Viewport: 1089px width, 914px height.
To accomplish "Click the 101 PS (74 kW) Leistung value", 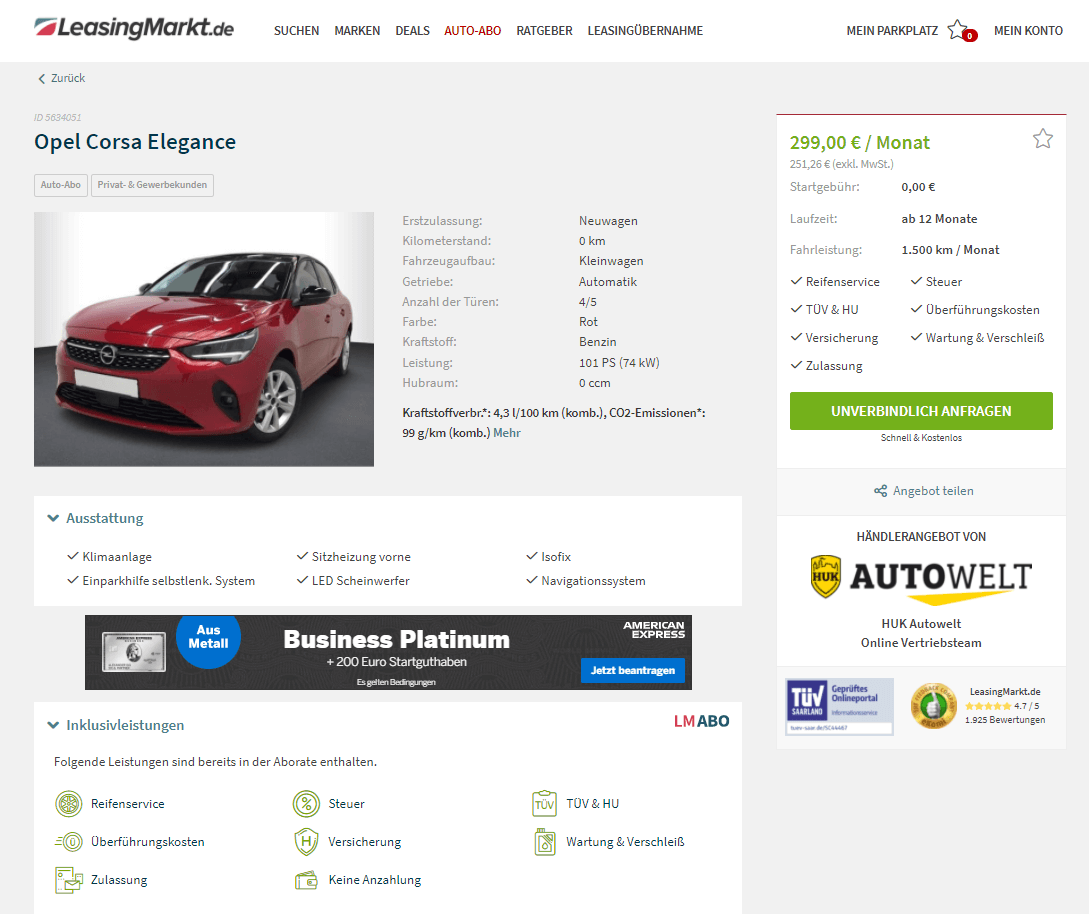I will (620, 363).
